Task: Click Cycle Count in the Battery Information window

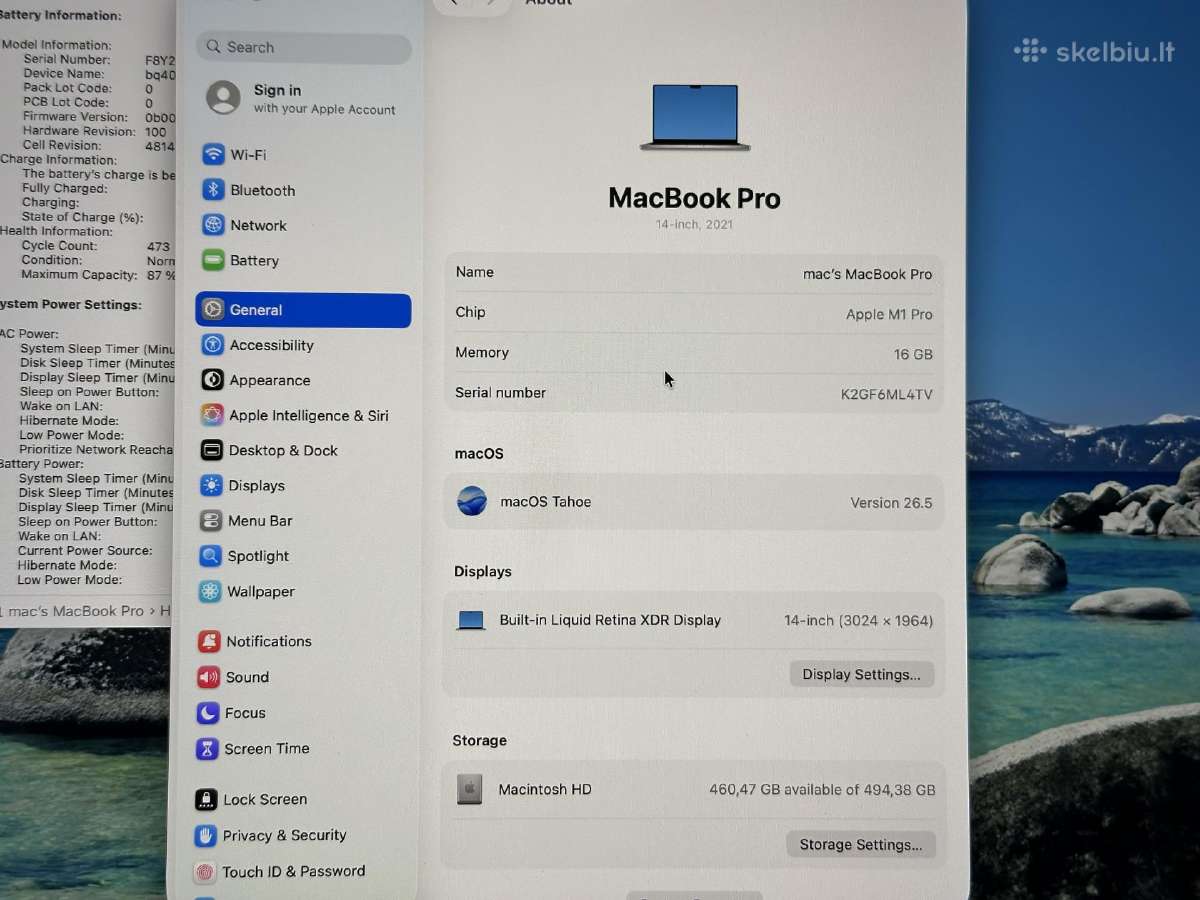Action: click(x=59, y=246)
